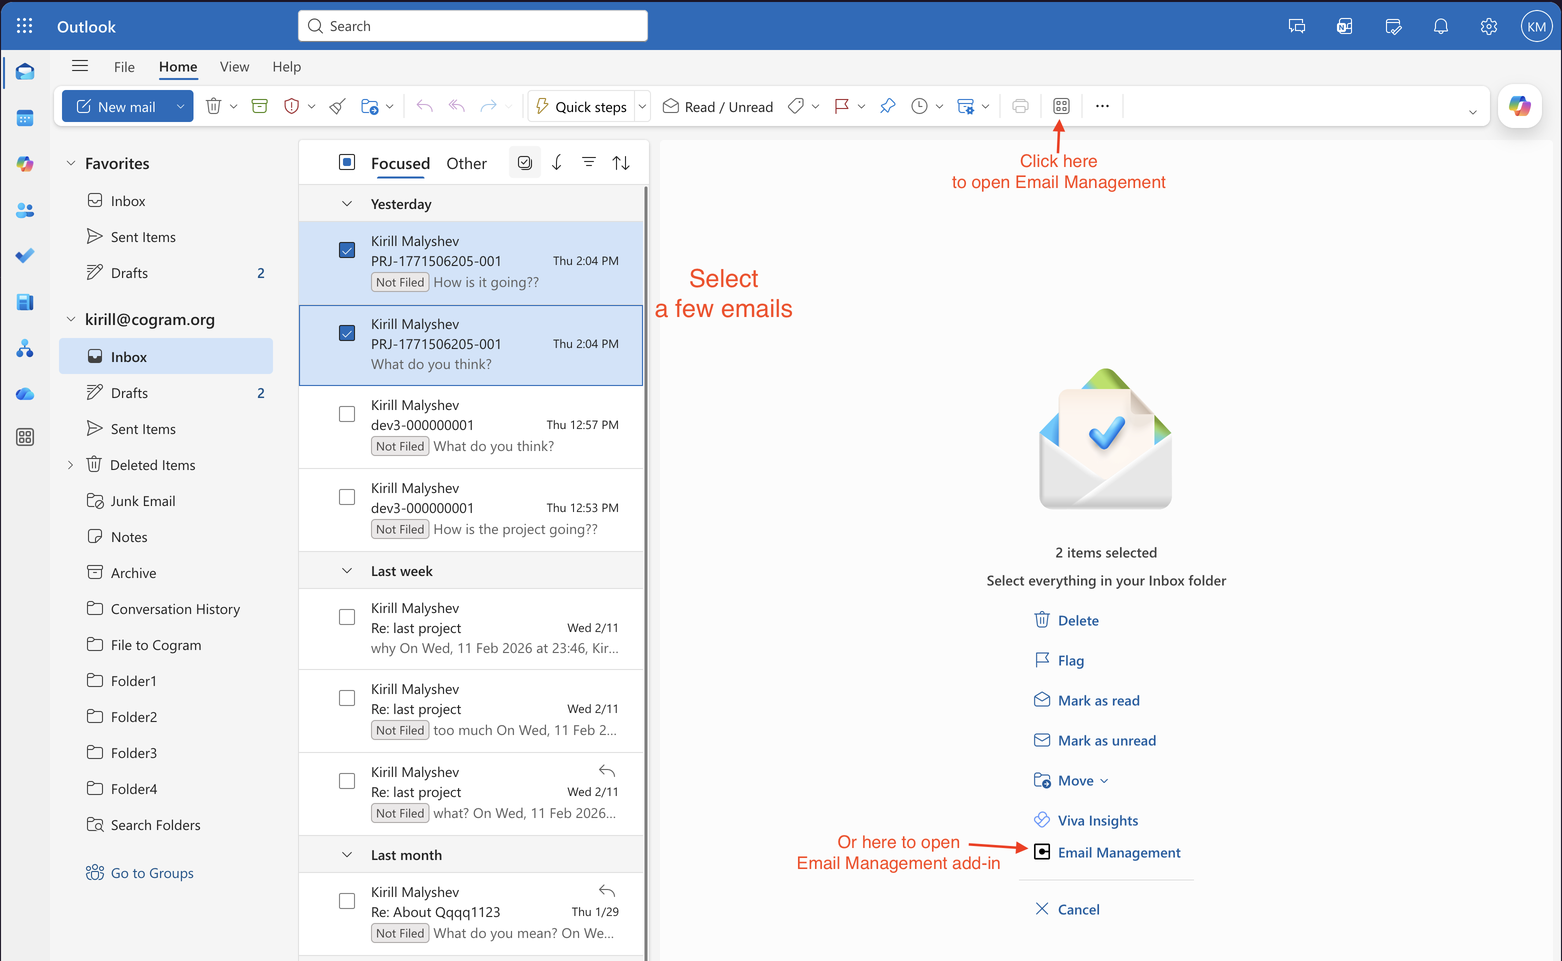
Task: Open the Filter icon in the message list
Action: coord(589,163)
